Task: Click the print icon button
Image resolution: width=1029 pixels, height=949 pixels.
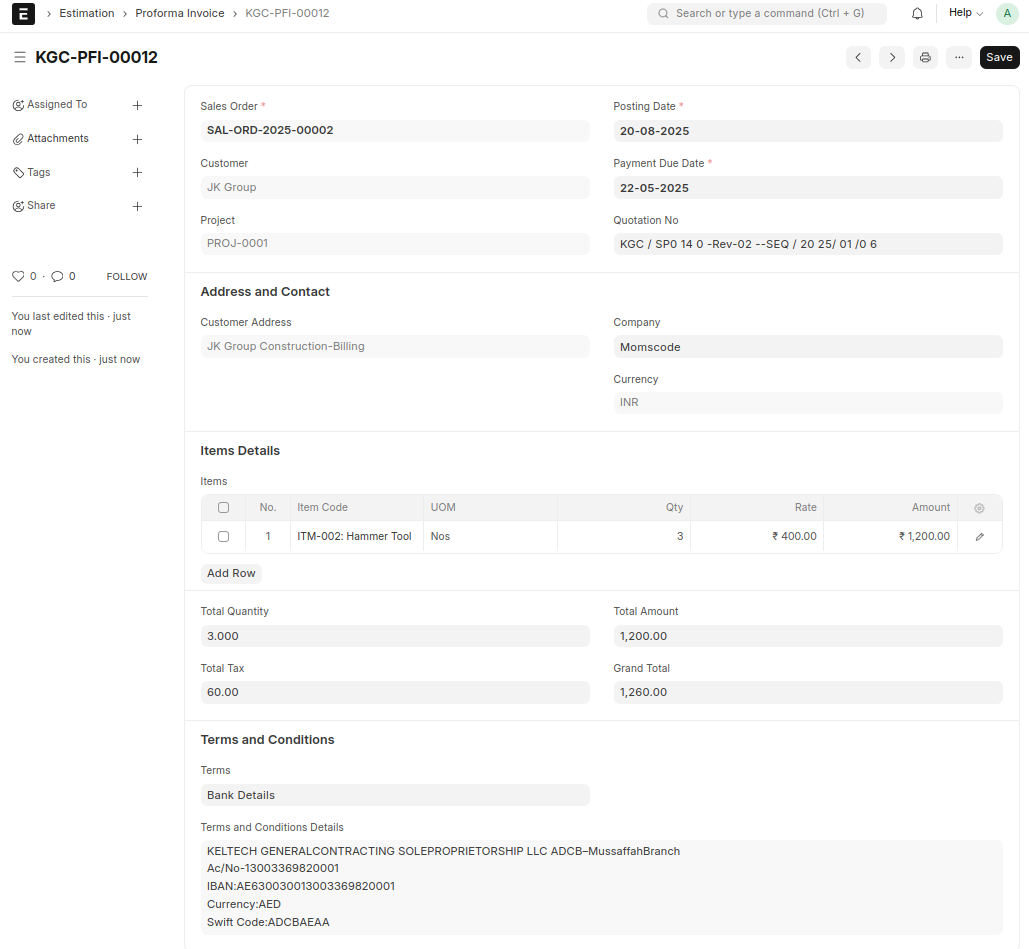Action: click(925, 58)
